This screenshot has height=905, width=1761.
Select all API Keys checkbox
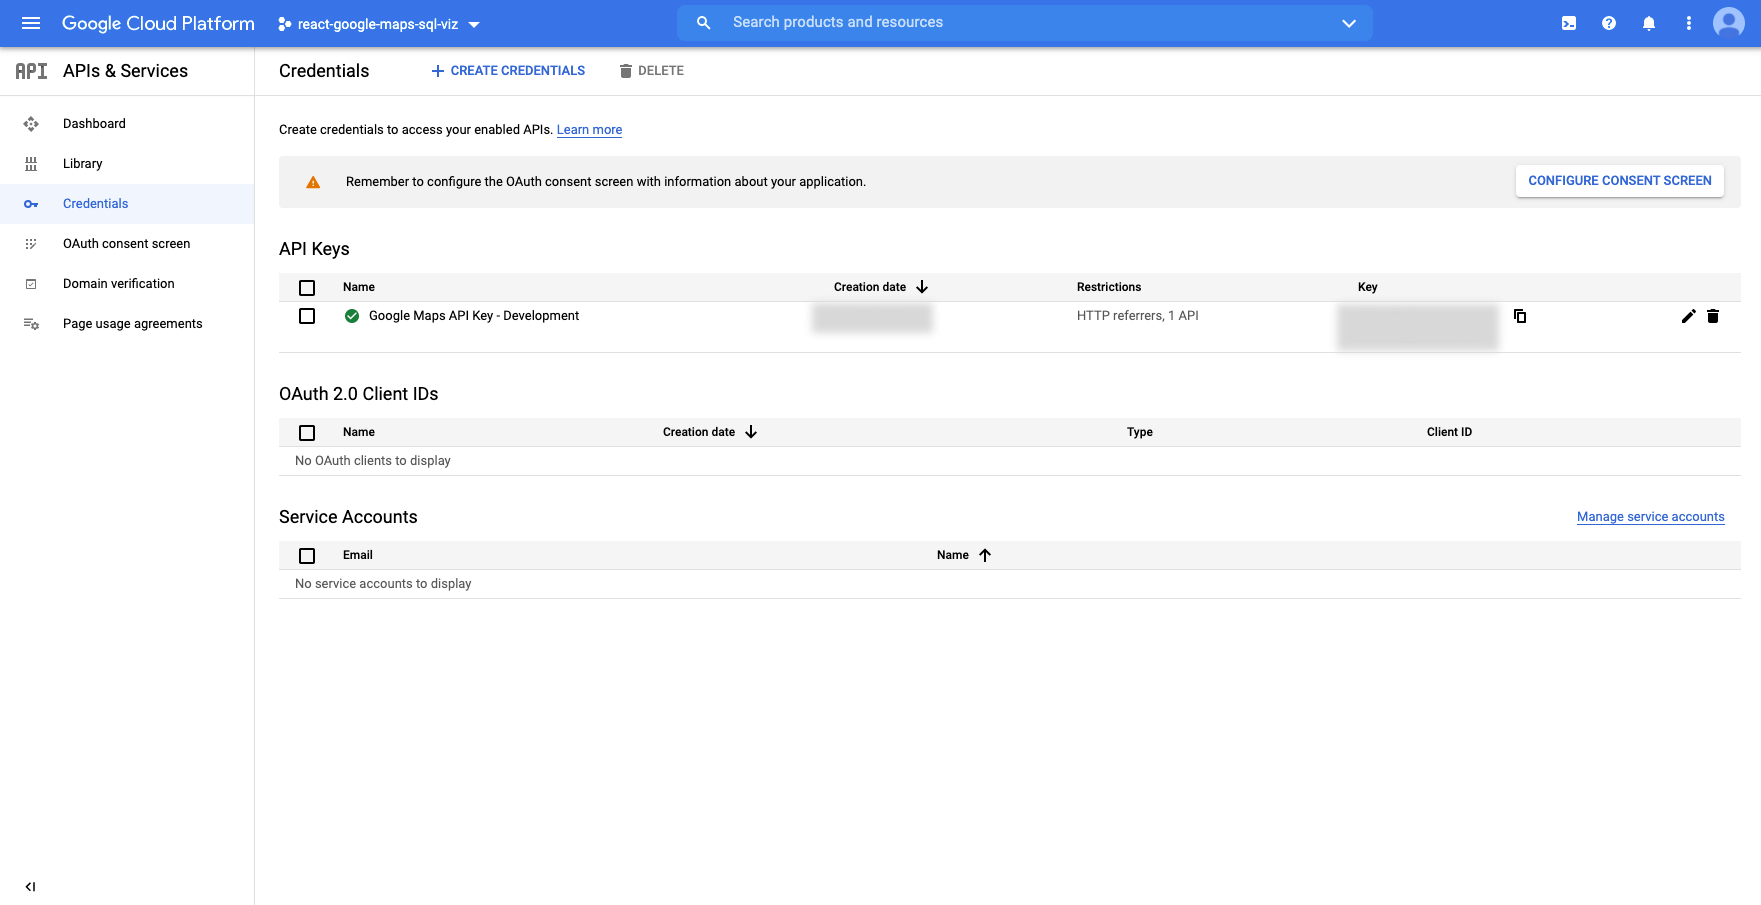coord(307,288)
